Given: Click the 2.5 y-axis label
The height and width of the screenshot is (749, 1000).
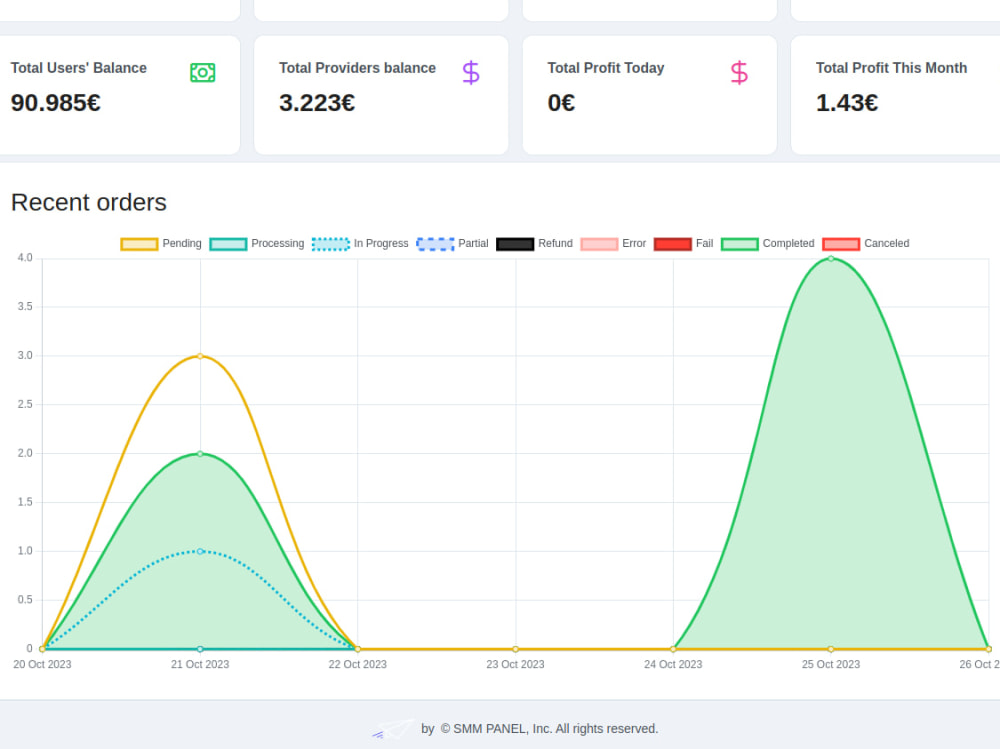Looking at the screenshot, I should coord(25,404).
